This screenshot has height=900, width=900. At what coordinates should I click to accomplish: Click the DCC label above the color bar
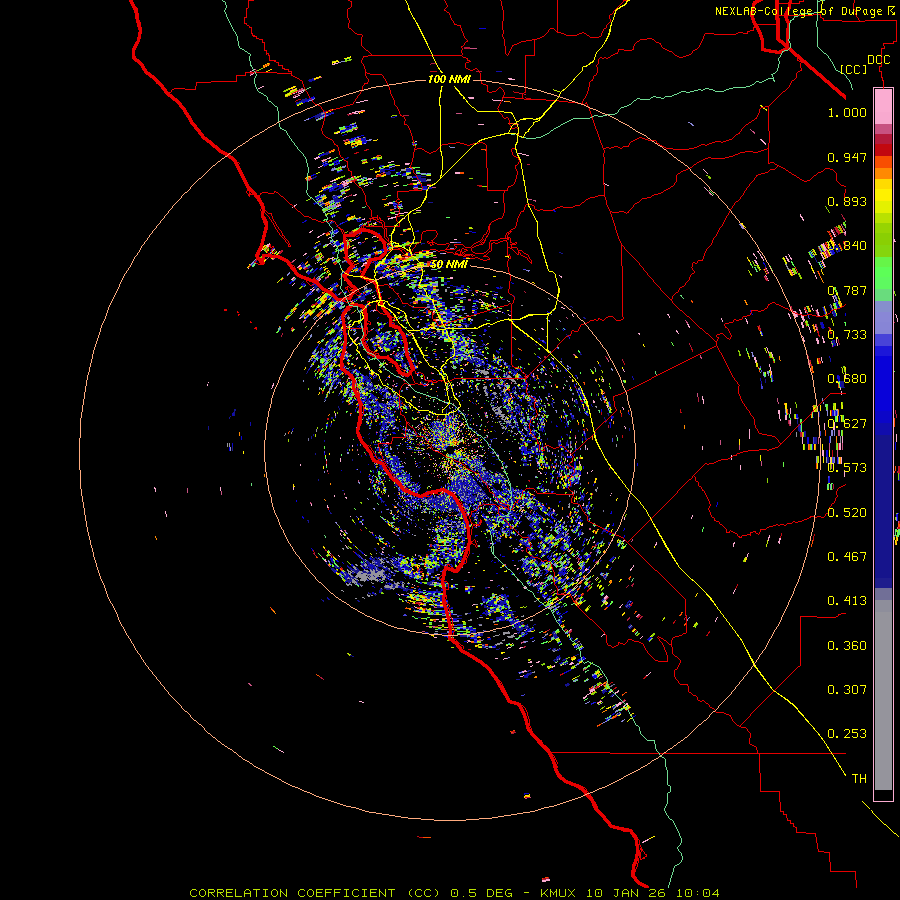point(878,60)
